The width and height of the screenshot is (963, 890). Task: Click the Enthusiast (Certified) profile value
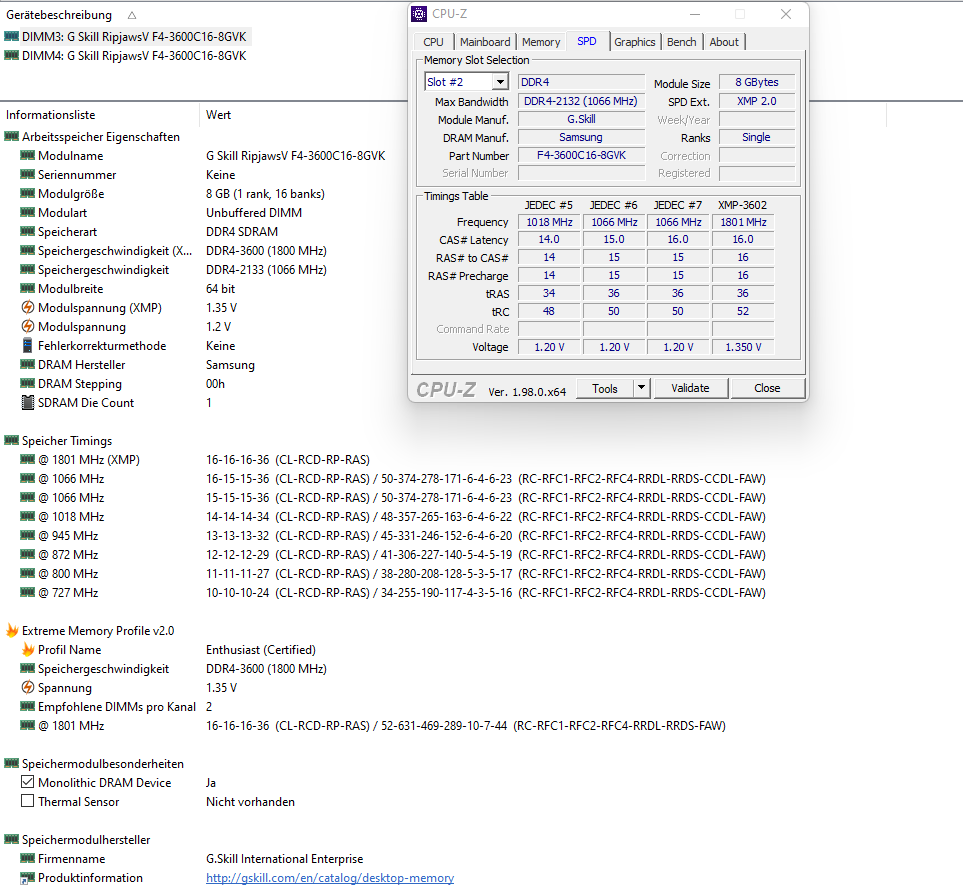261,649
